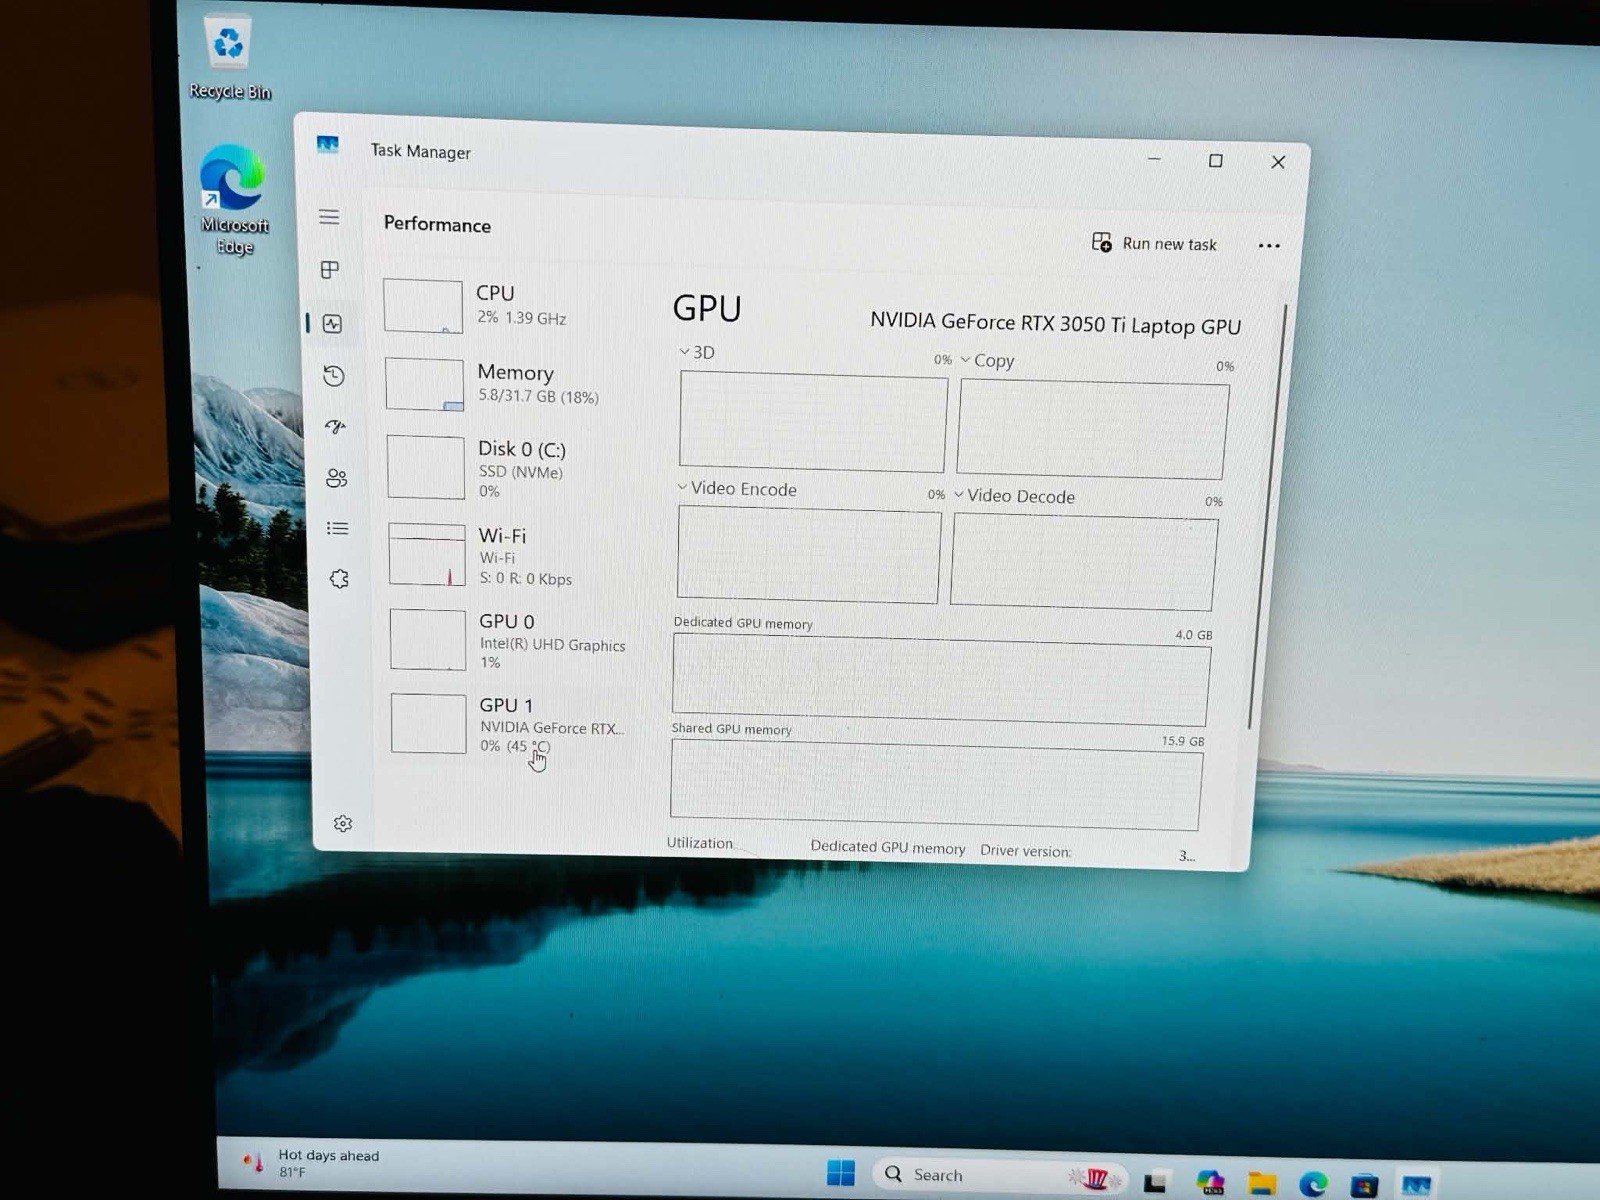The width and height of the screenshot is (1600, 1200).
Task: Click the 'Utilization' label
Action: pyautogui.click(x=700, y=843)
